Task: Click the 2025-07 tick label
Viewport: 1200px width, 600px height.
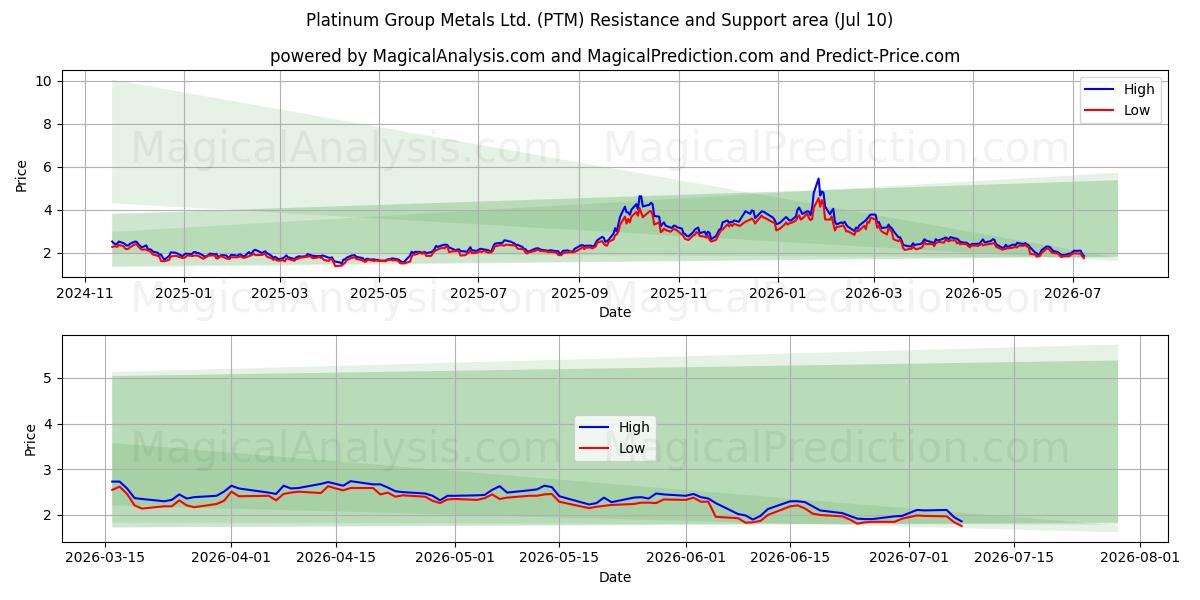Action: tap(479, 293)
